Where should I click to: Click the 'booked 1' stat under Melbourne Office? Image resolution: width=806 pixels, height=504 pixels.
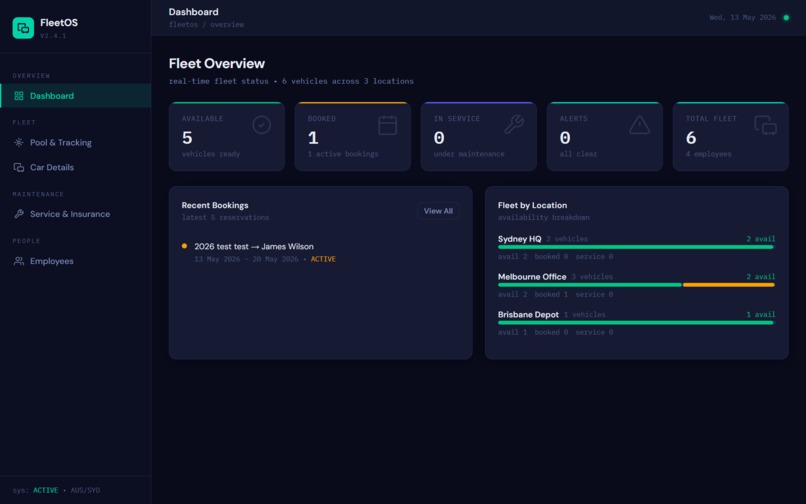(x=551, y=294)
